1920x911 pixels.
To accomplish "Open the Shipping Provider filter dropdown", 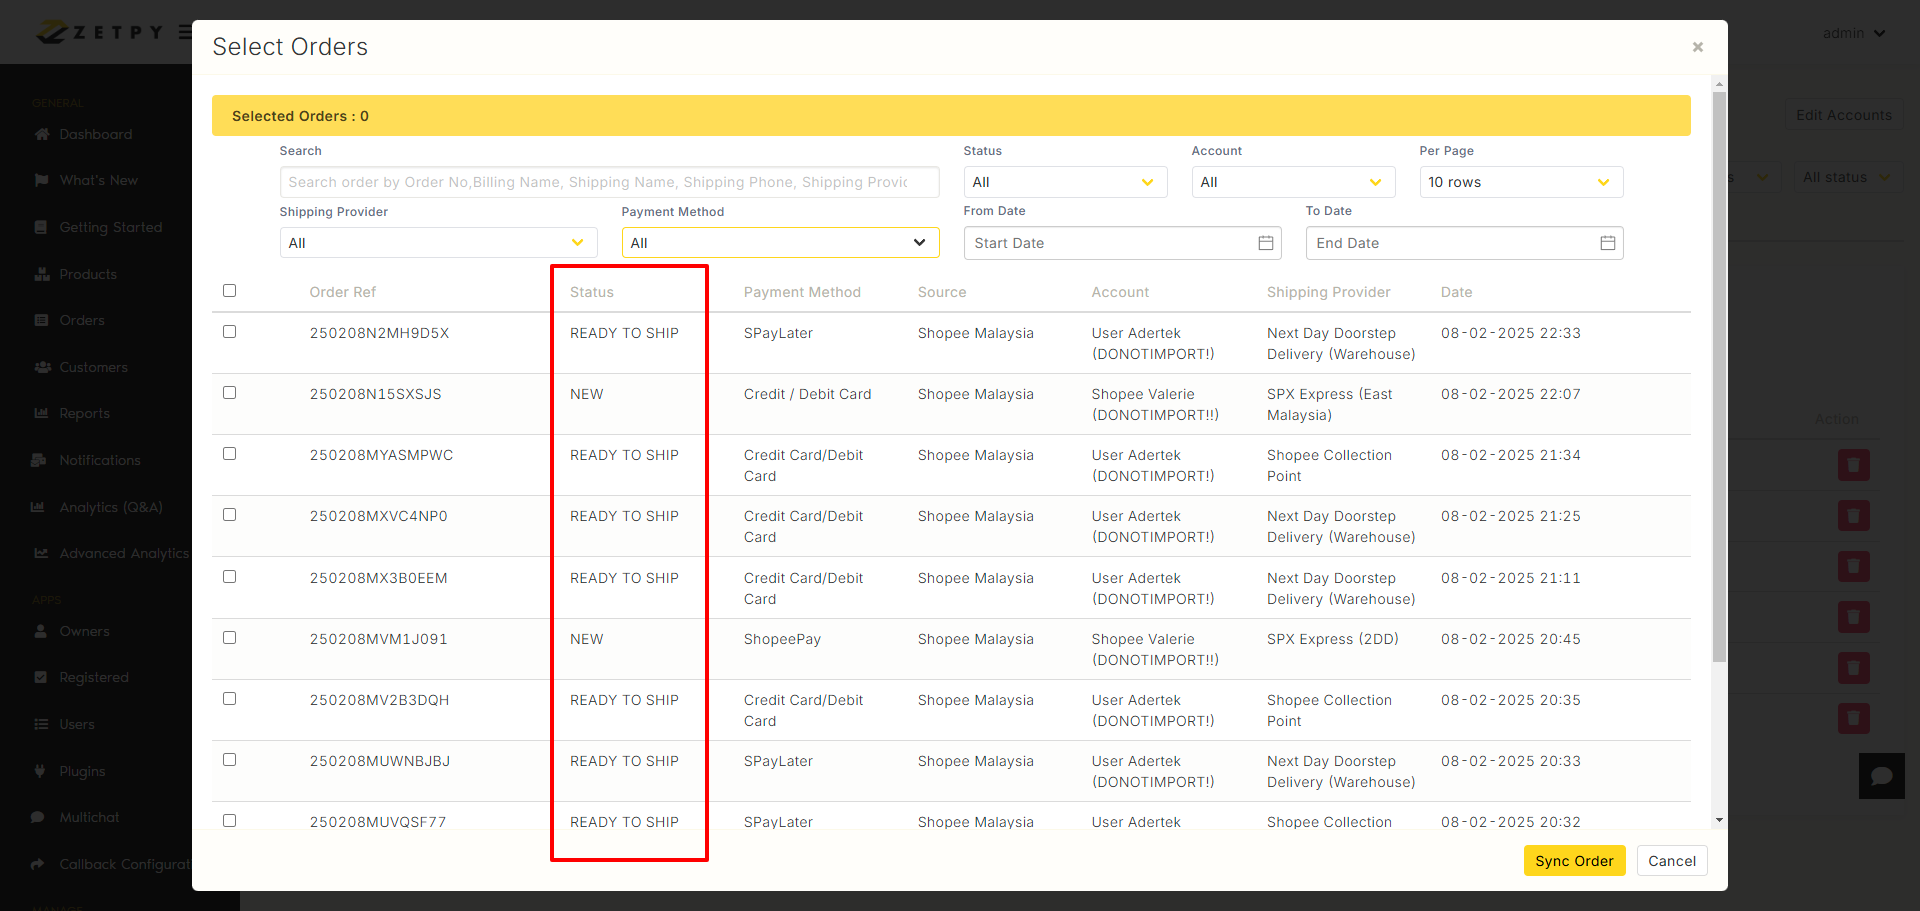I will [437, 243].
